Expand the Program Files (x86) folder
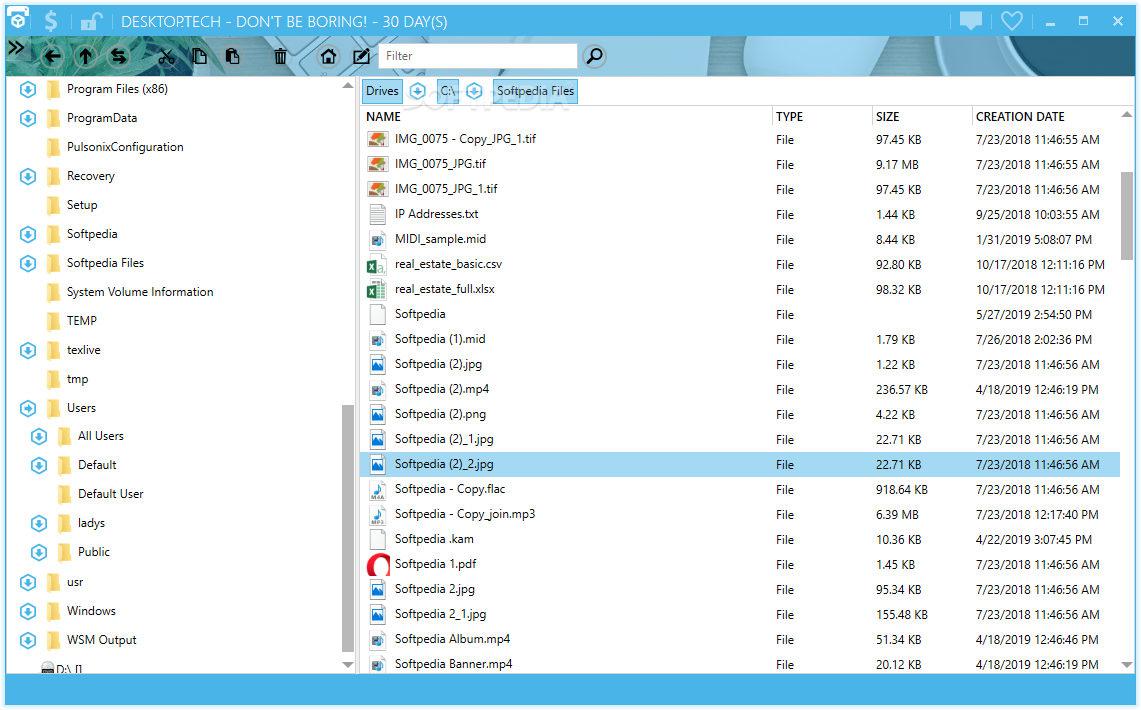Image resolution: width=1141 pixels, height=710 pixels. tap(28, 89)
